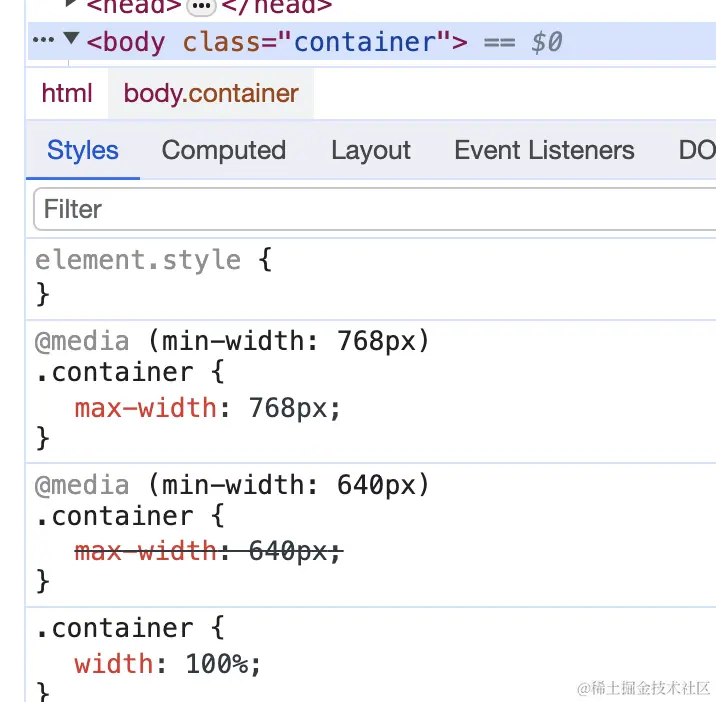Switch to the Styles tab

(x=83, y=151)
